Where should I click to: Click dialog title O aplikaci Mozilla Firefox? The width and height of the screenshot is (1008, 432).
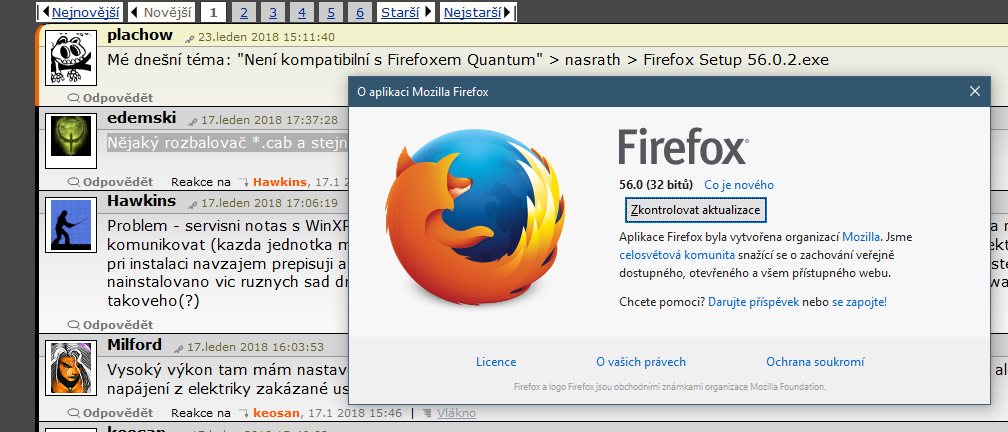click(423, 92)
